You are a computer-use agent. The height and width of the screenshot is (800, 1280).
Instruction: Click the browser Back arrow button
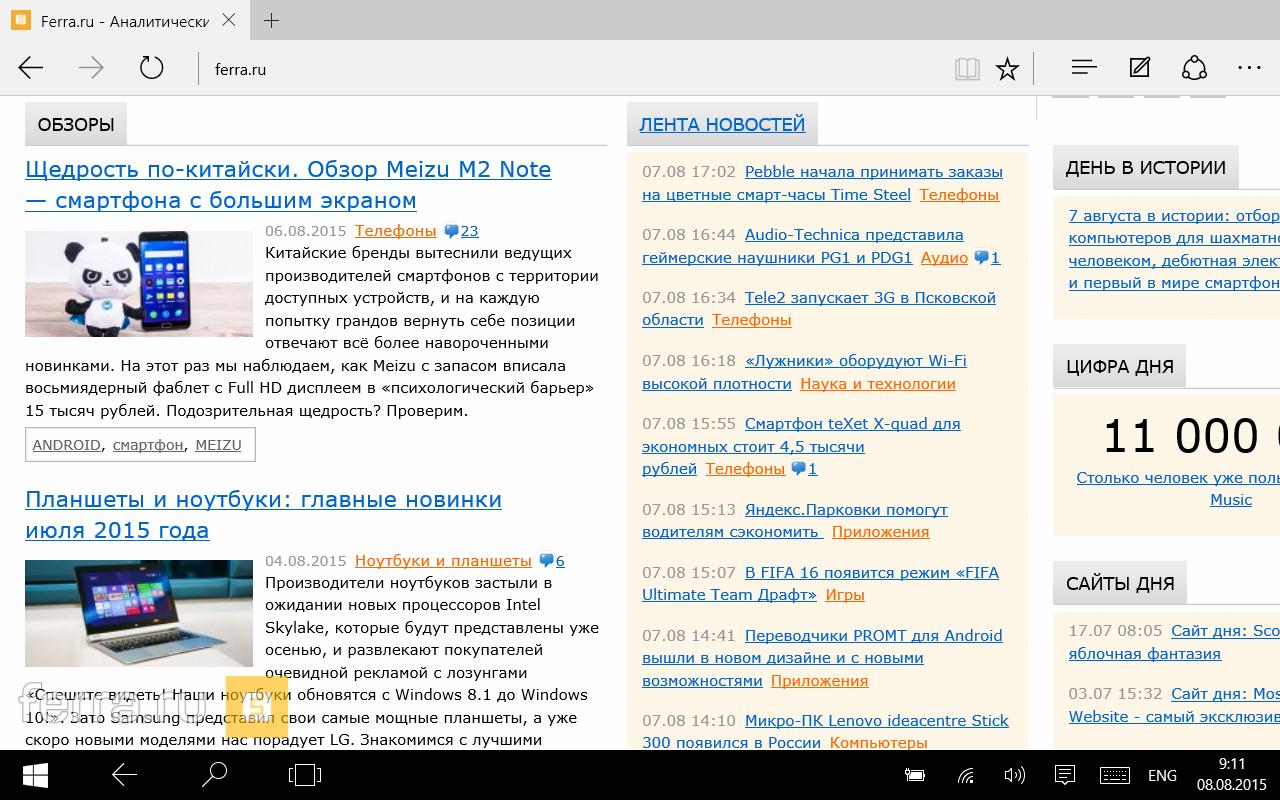click(x=31, y=68)
